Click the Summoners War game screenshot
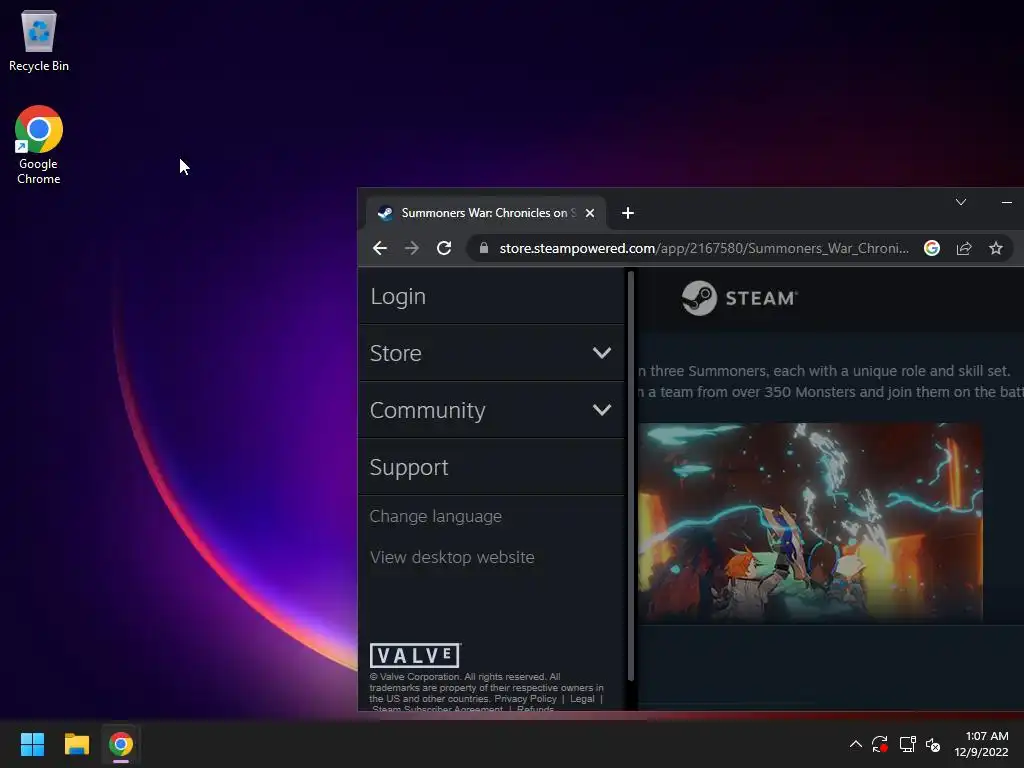 [810, 522]
